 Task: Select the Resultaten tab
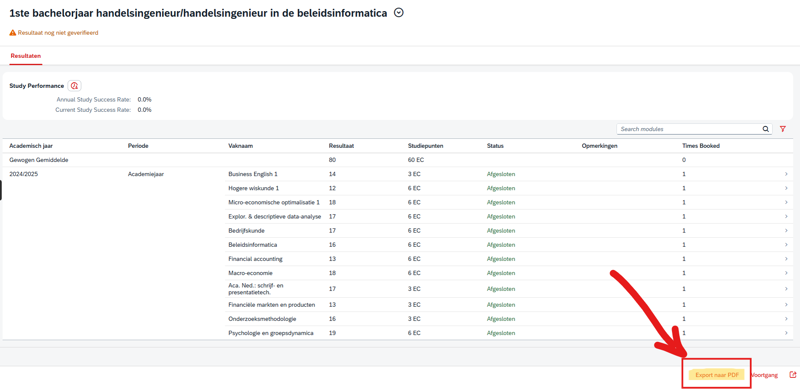(x=26, y=56)
